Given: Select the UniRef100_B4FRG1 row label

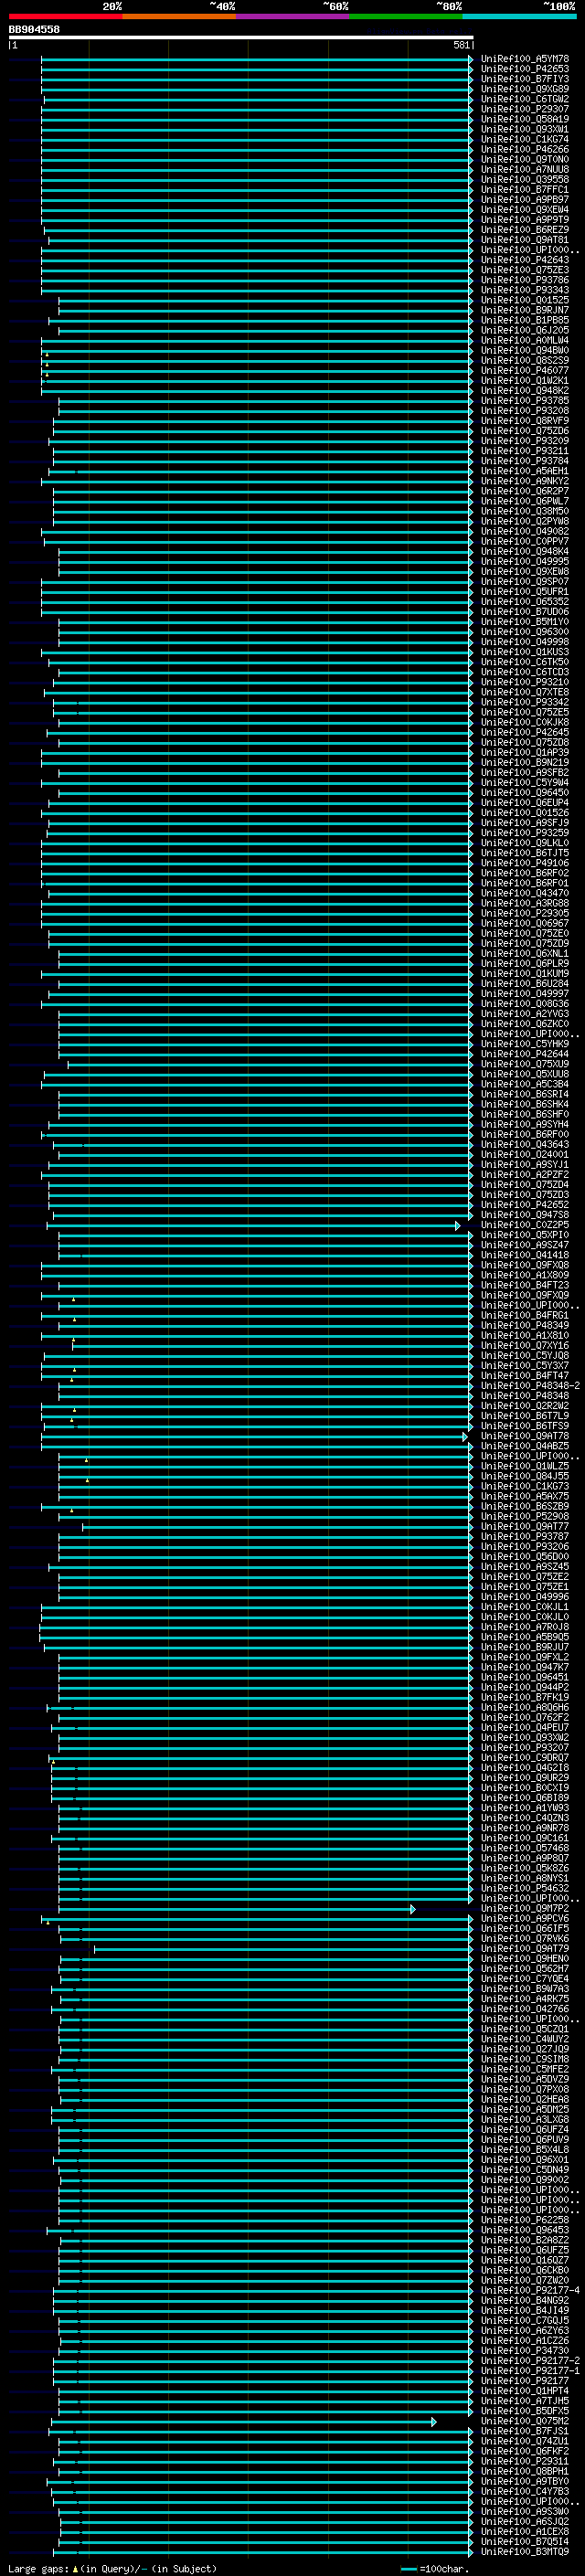Looking at the screenshot, I should (x=525, y=1315).
